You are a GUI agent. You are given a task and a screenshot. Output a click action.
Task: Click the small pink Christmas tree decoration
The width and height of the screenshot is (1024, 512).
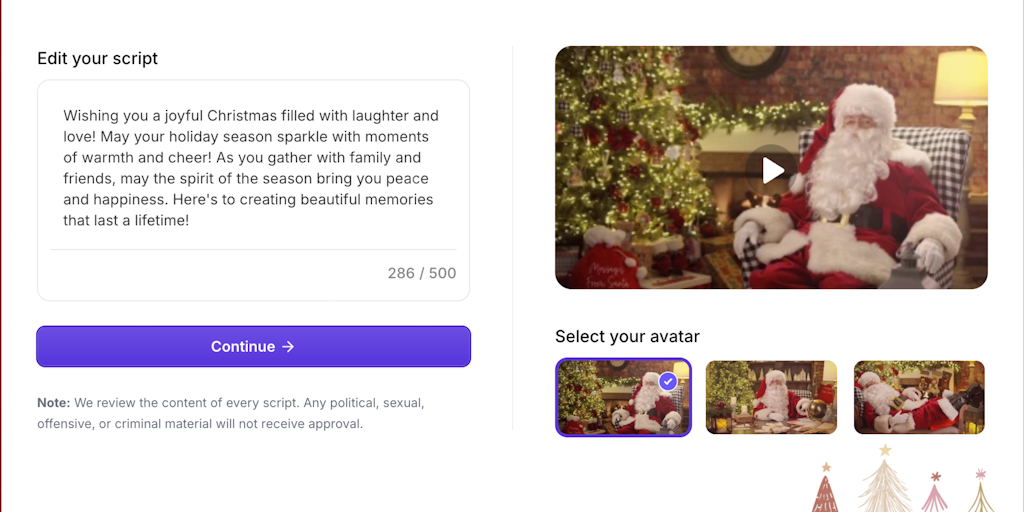click(935, 494)
